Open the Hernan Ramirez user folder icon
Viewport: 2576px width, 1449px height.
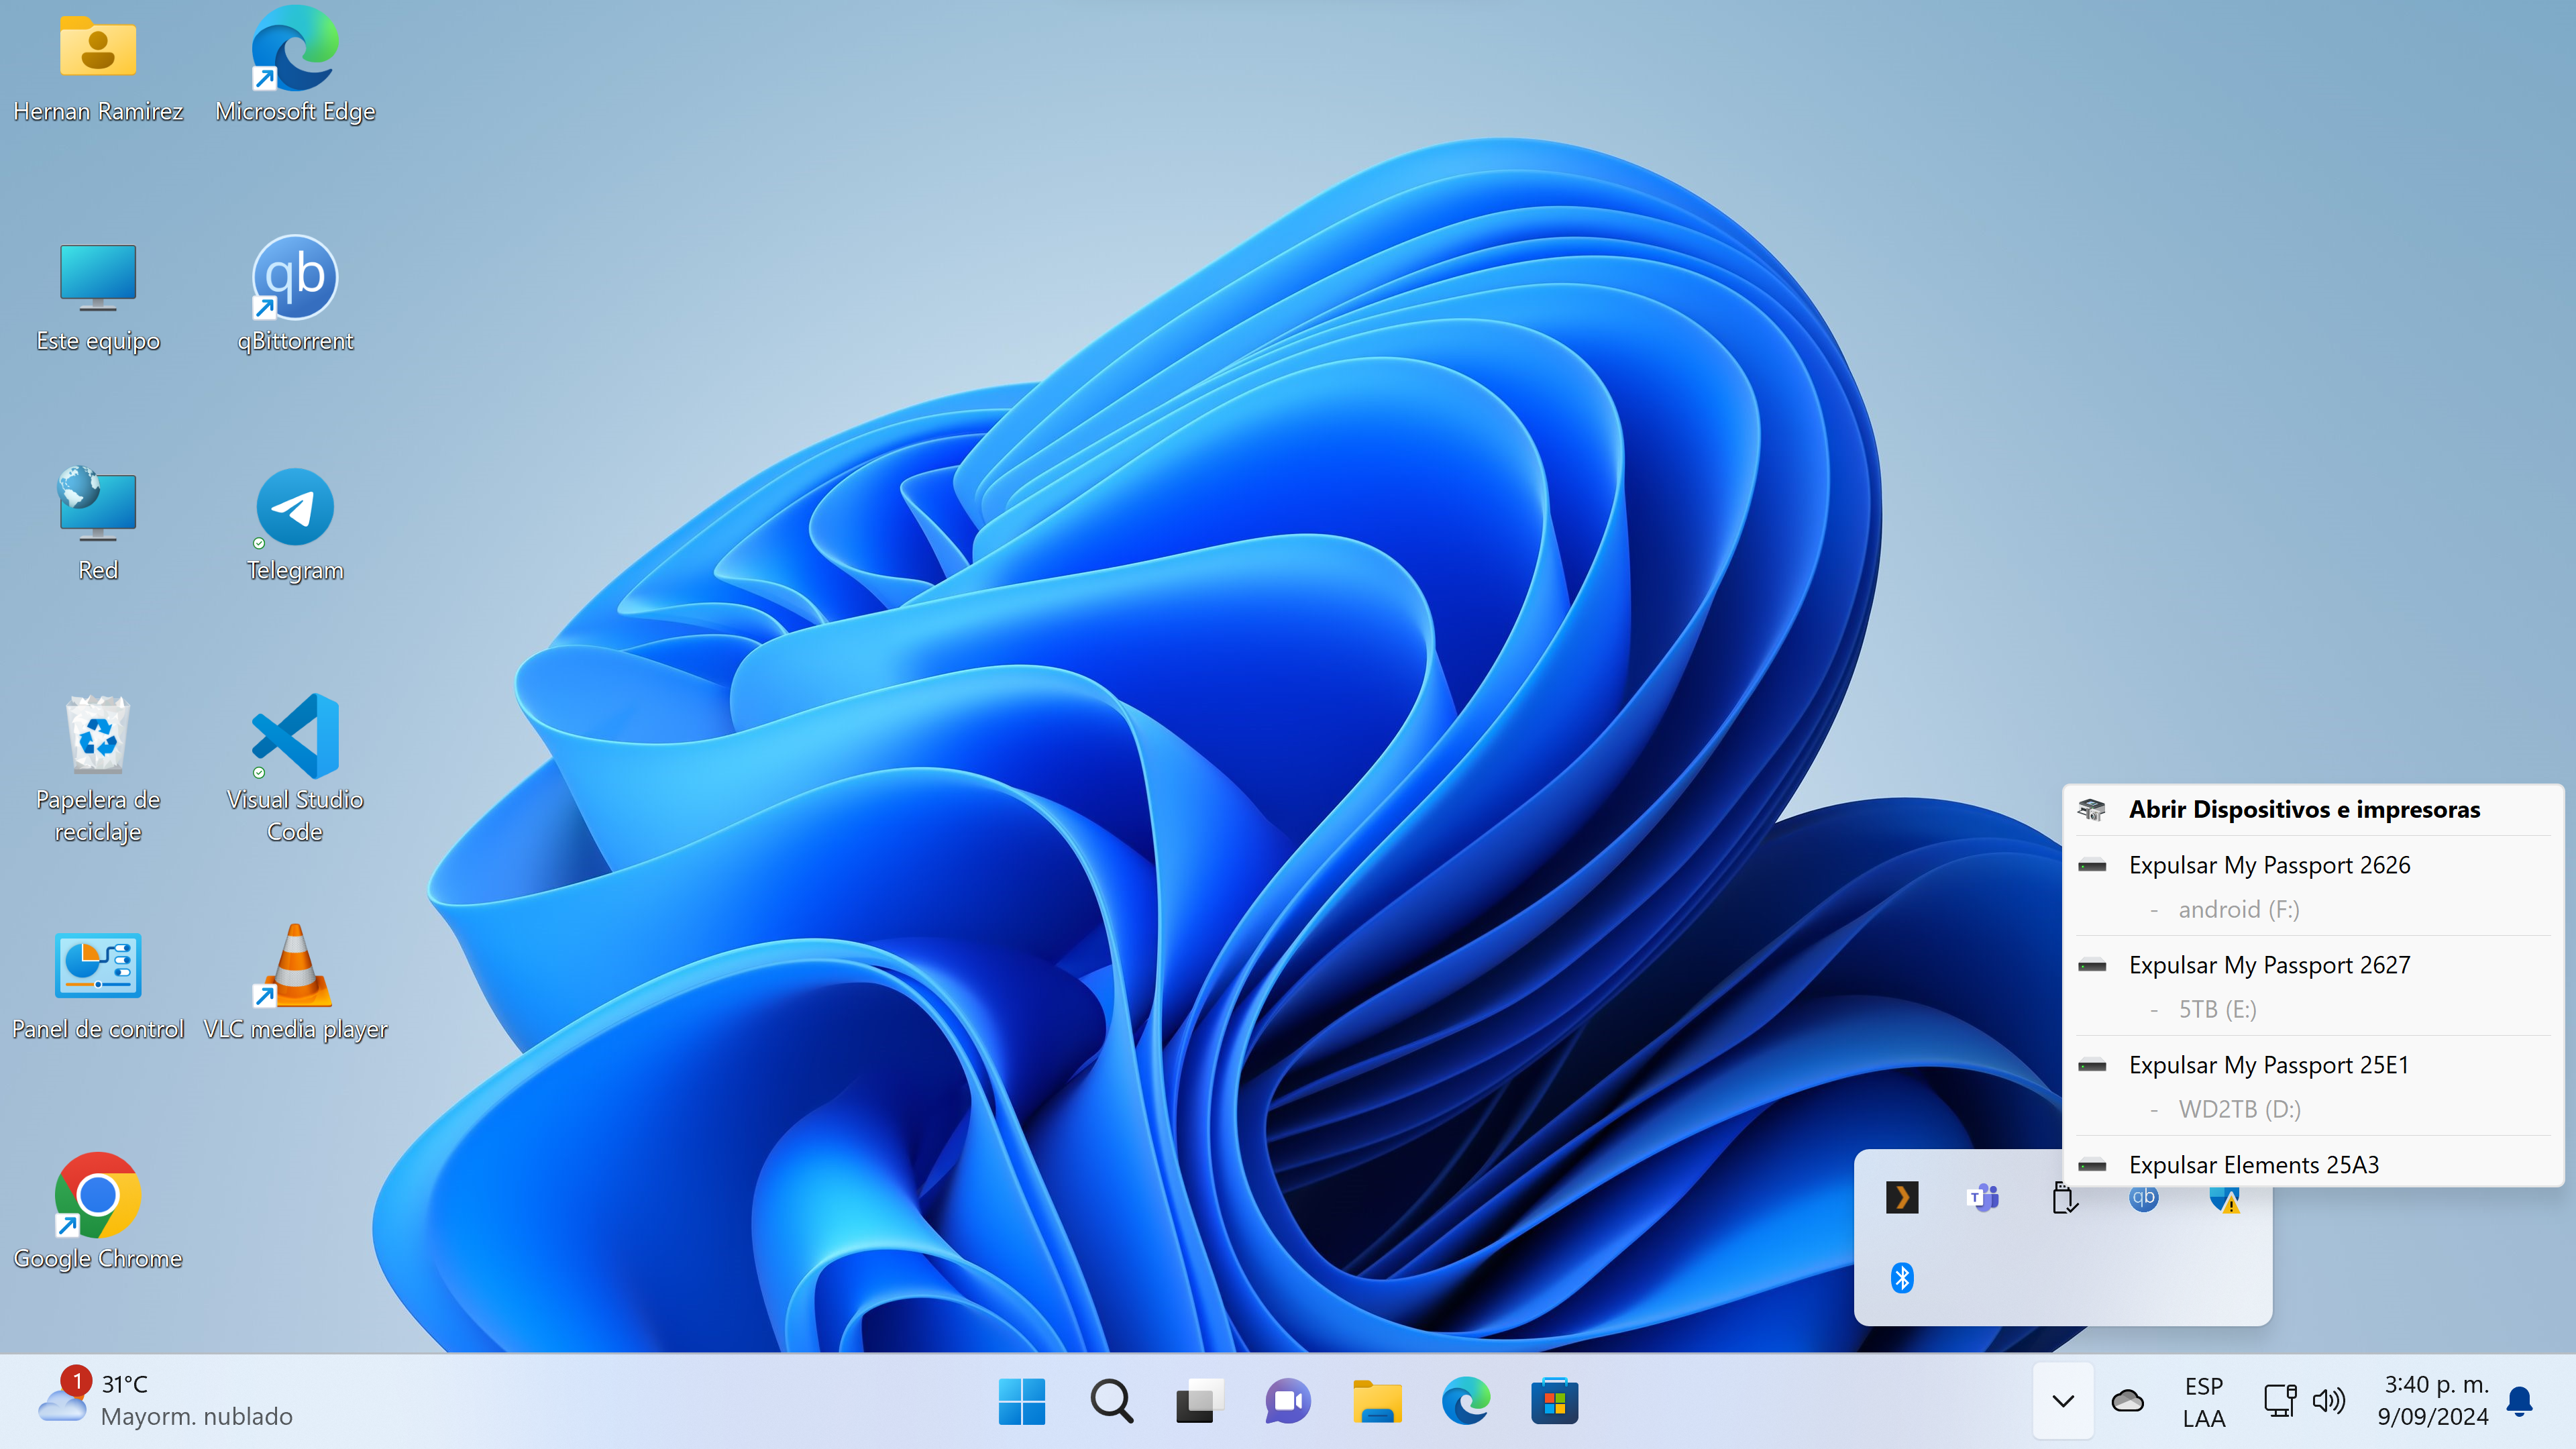click(98, 66)
